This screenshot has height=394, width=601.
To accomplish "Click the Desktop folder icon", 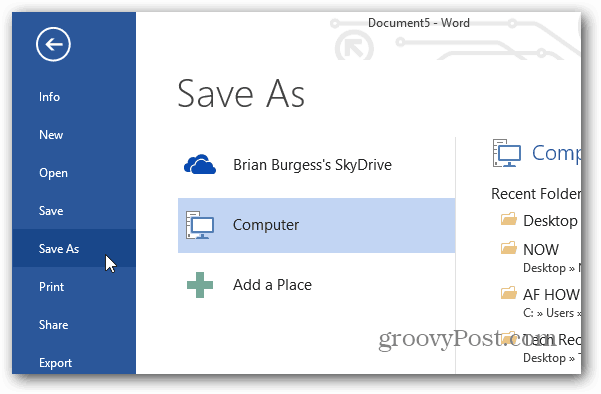I will tap(509, 220).
